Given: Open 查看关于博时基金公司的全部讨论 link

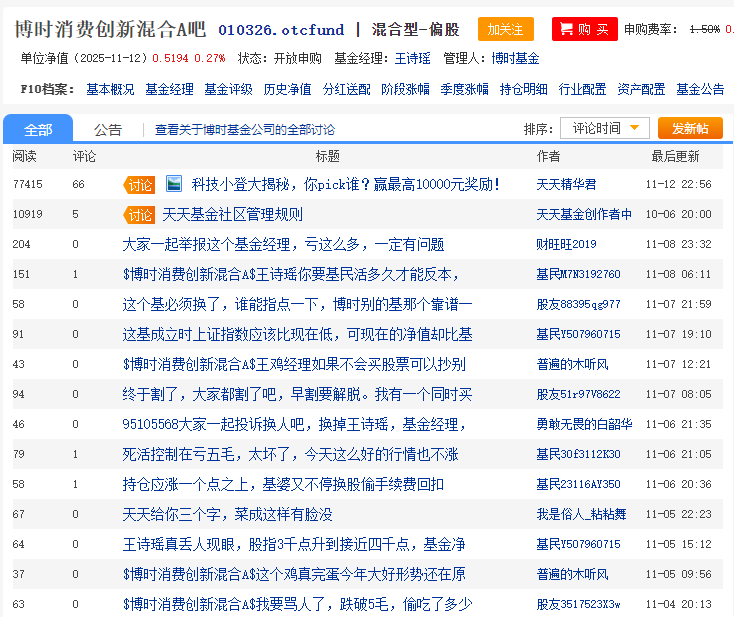Looking at the screenshot, I should (245, 130).
